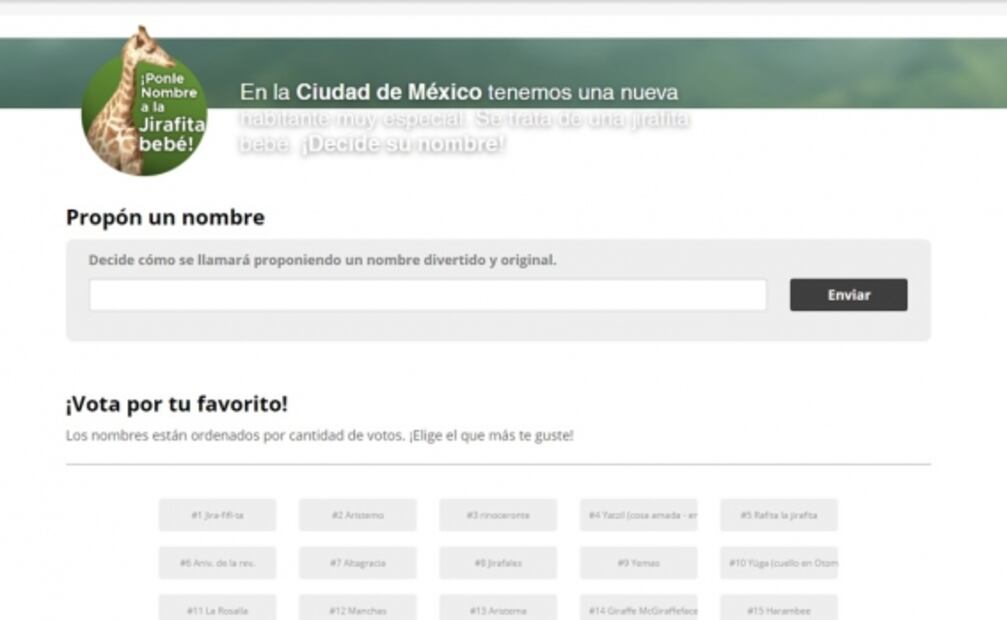Click the Ciudad de México banner headline

click(388, 93)
